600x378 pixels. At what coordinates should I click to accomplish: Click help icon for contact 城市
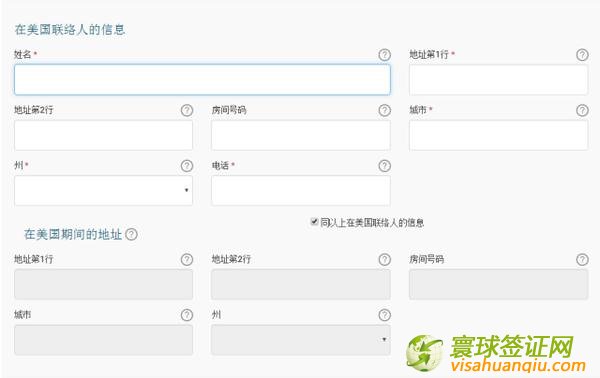[582, 111]
